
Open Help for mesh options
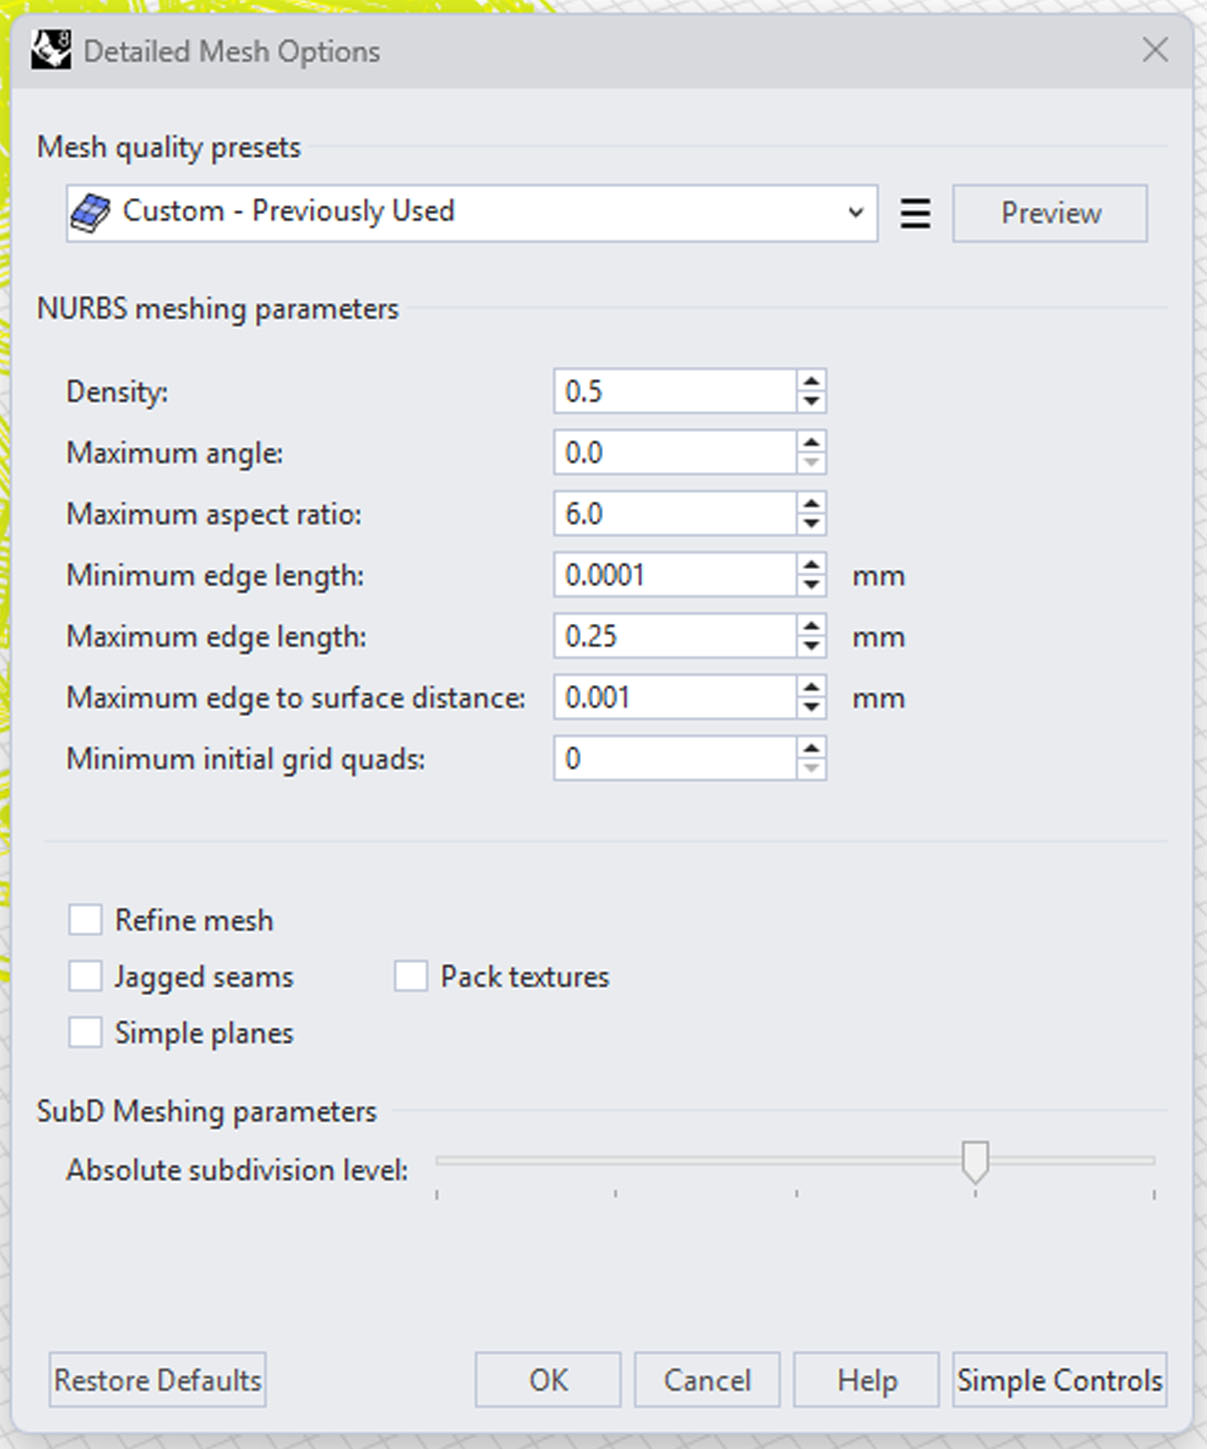(867, 1380)
